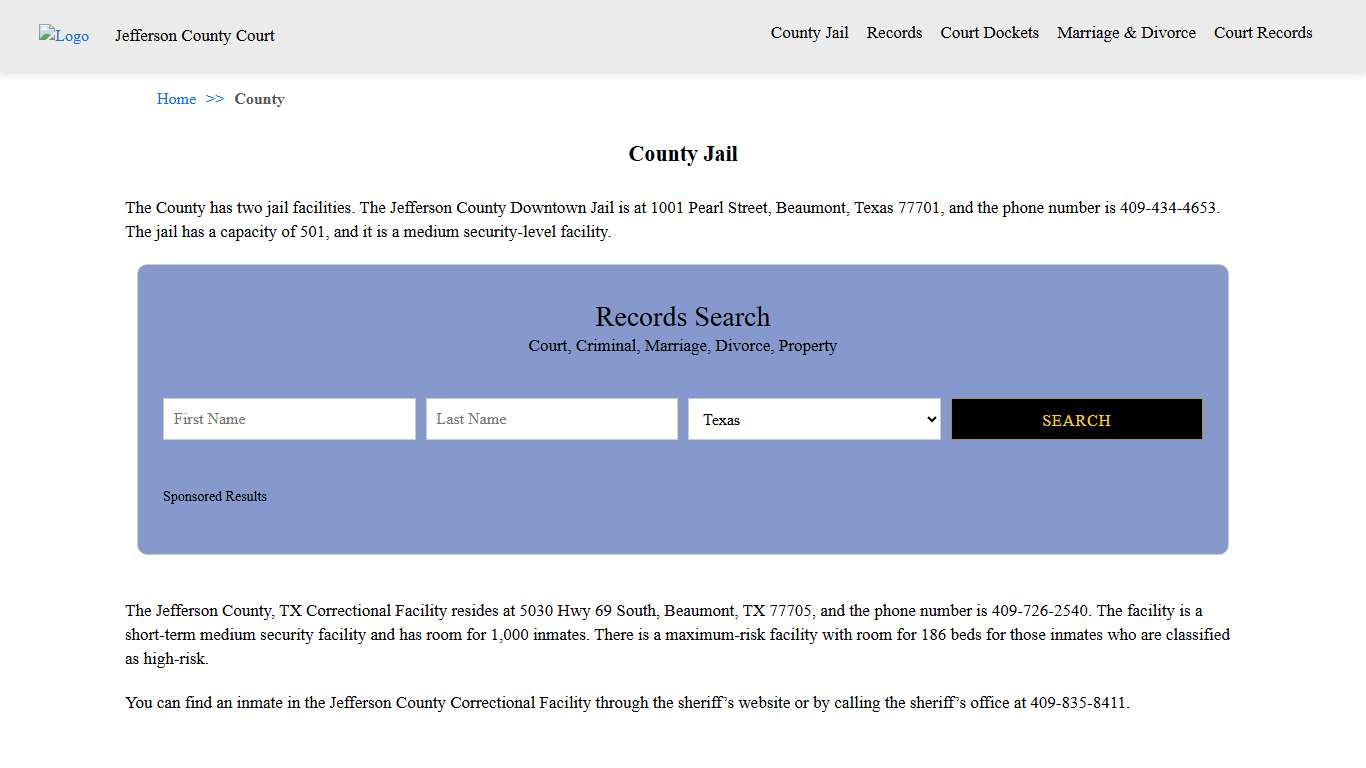Open Court Dockets from the top navigation
The width and height of the screenshot is (1366, 768).
[x=989, y=32]
